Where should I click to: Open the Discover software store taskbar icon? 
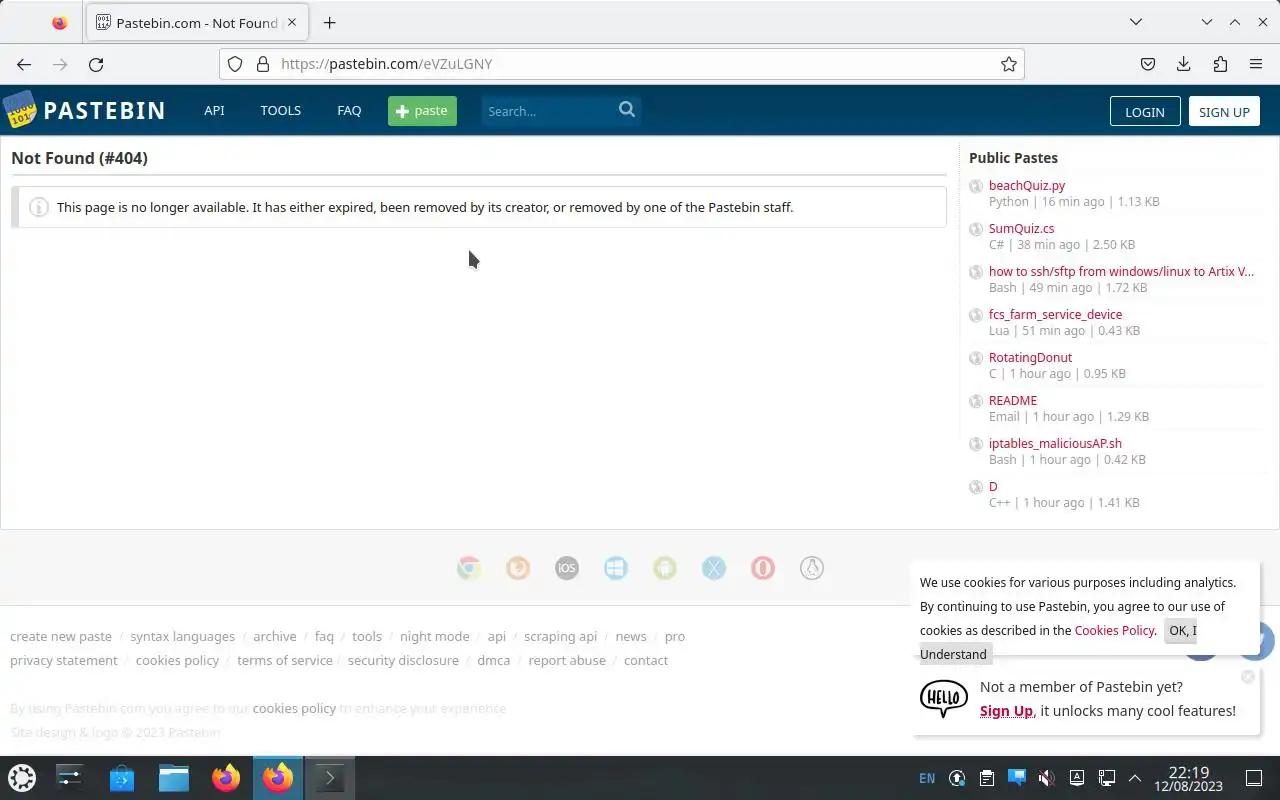(122, 777)
